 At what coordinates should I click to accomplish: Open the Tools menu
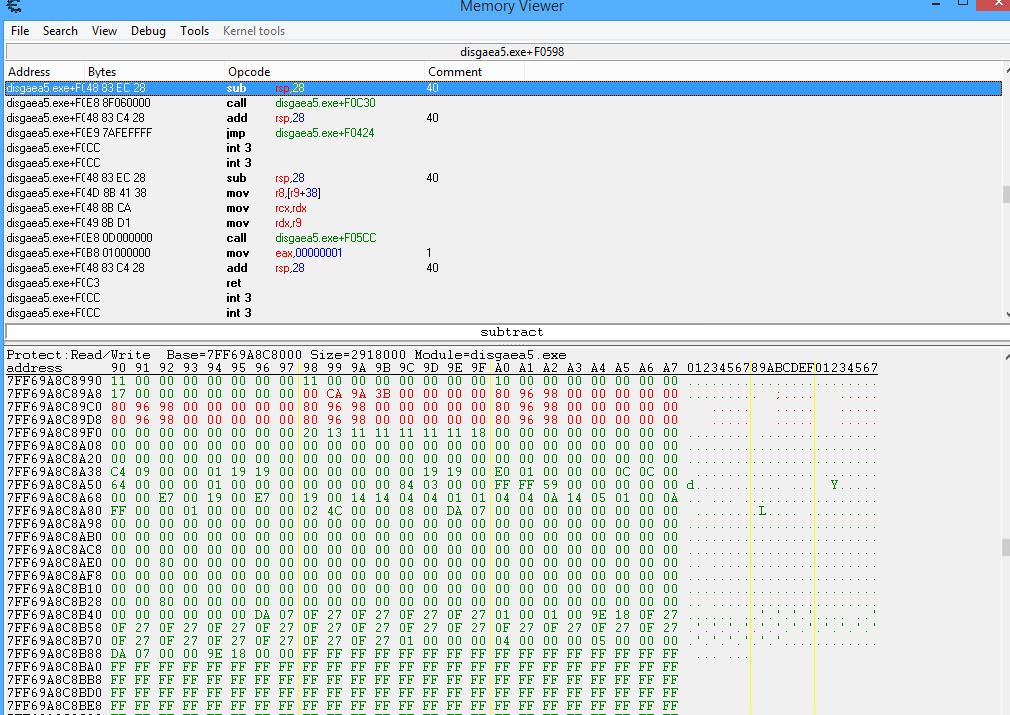(195, 31)
